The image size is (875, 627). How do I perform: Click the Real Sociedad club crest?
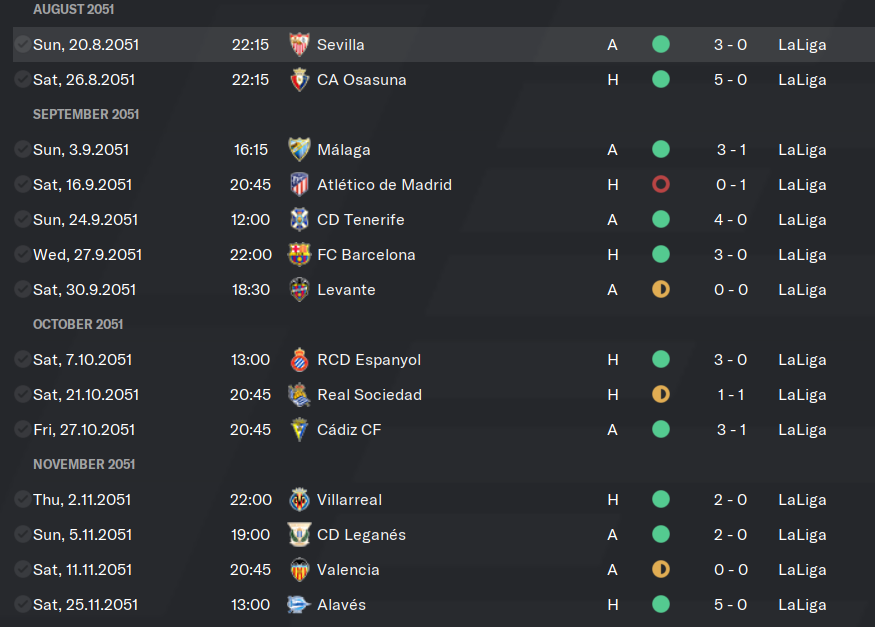(x=299, y=394)
